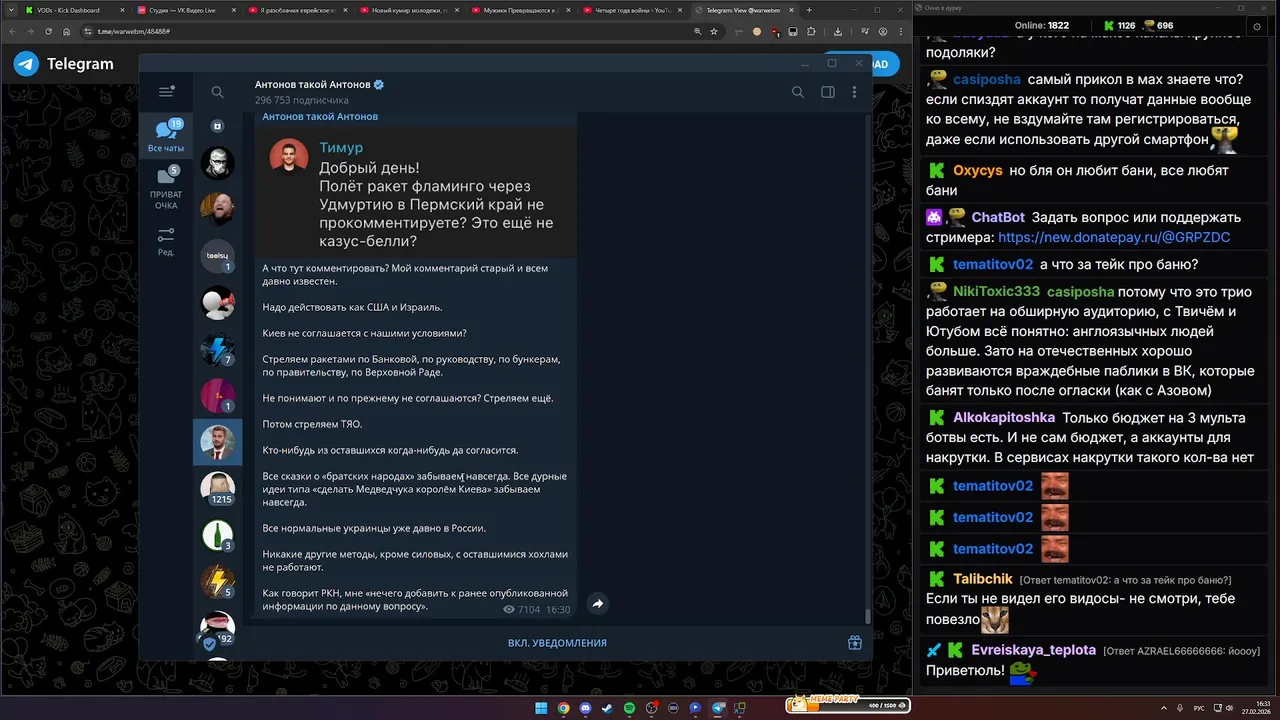Click ВКЛ. УВЕДОМЛЕНИЯ to unmute channel

557,643
